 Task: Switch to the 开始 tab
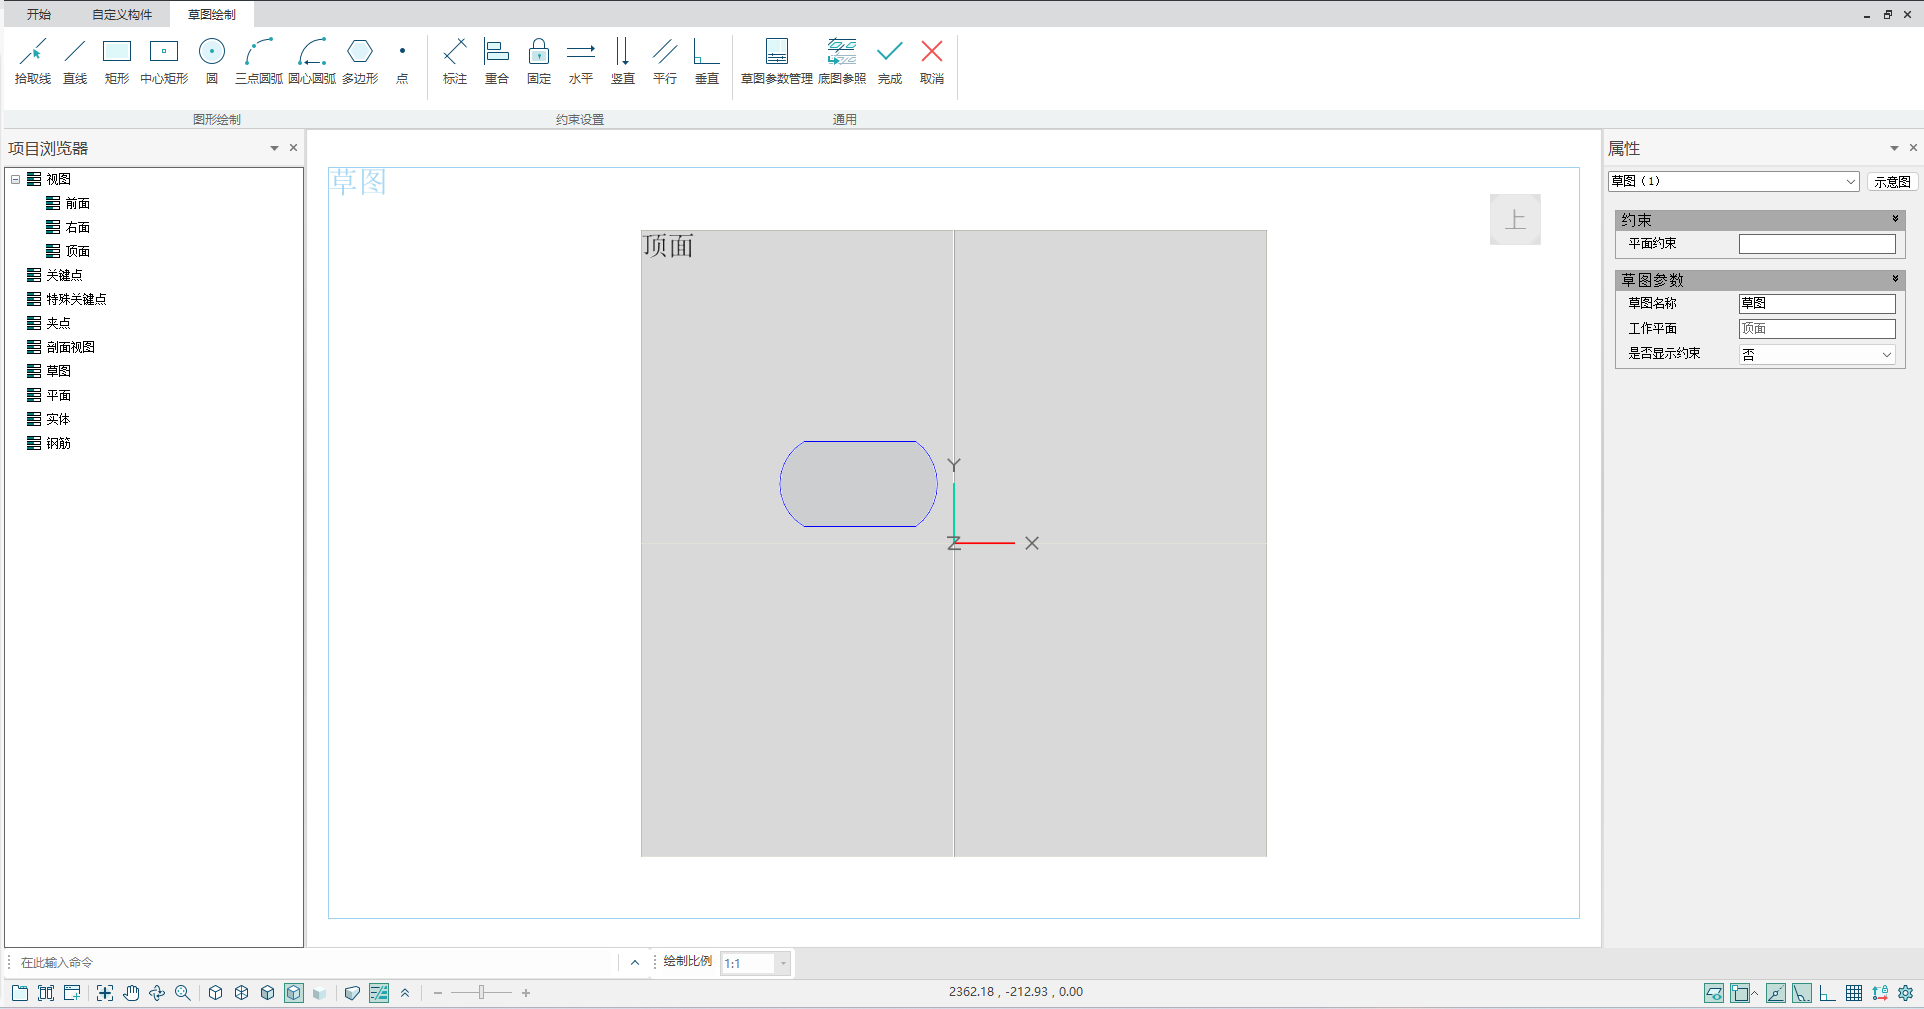[39, 14]
